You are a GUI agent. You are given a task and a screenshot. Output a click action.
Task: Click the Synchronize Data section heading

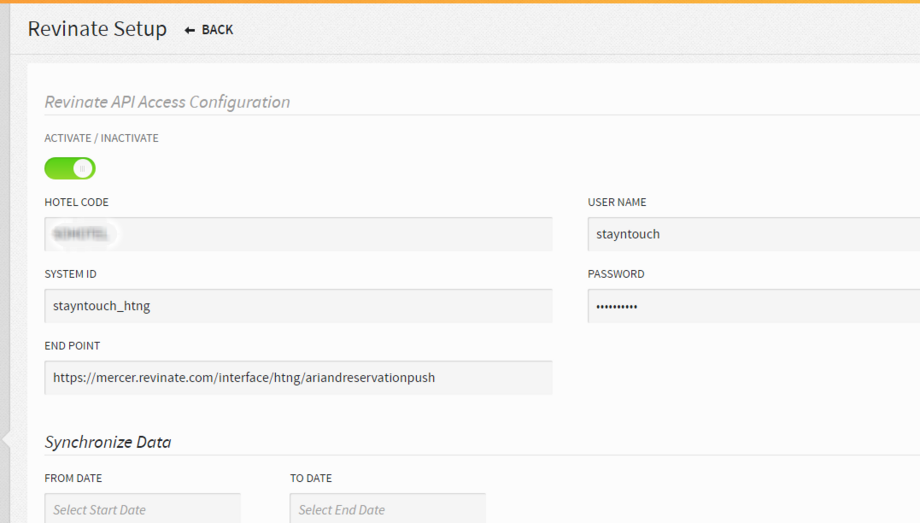pyautogui.click(x=108, y=442)
